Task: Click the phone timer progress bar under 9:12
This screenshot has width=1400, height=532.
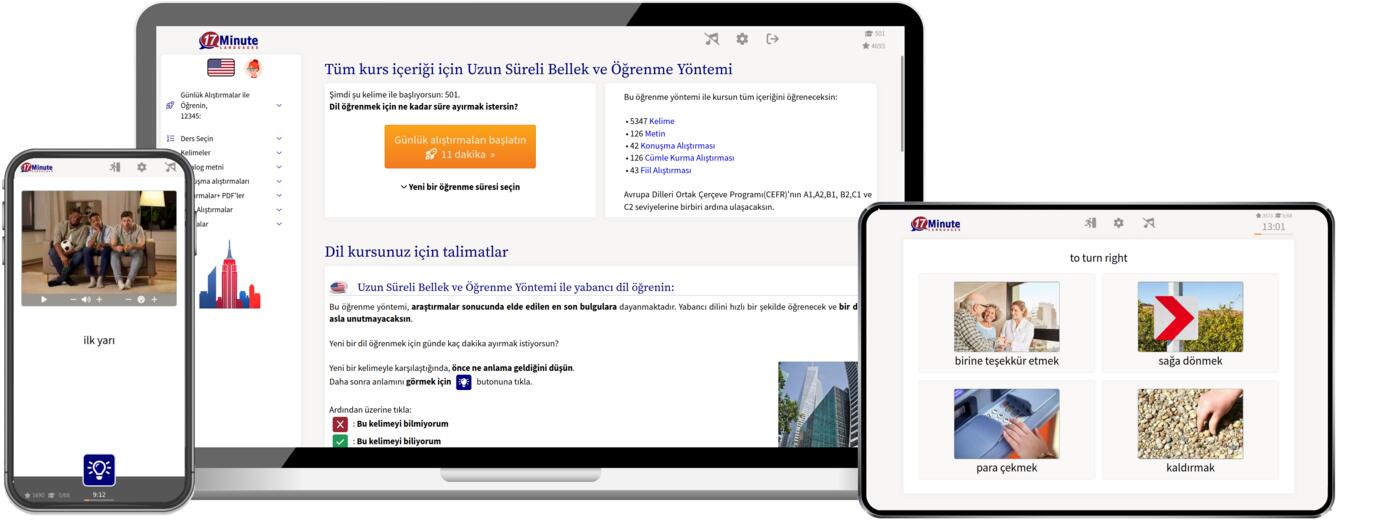Action: [x=99, y=500]
